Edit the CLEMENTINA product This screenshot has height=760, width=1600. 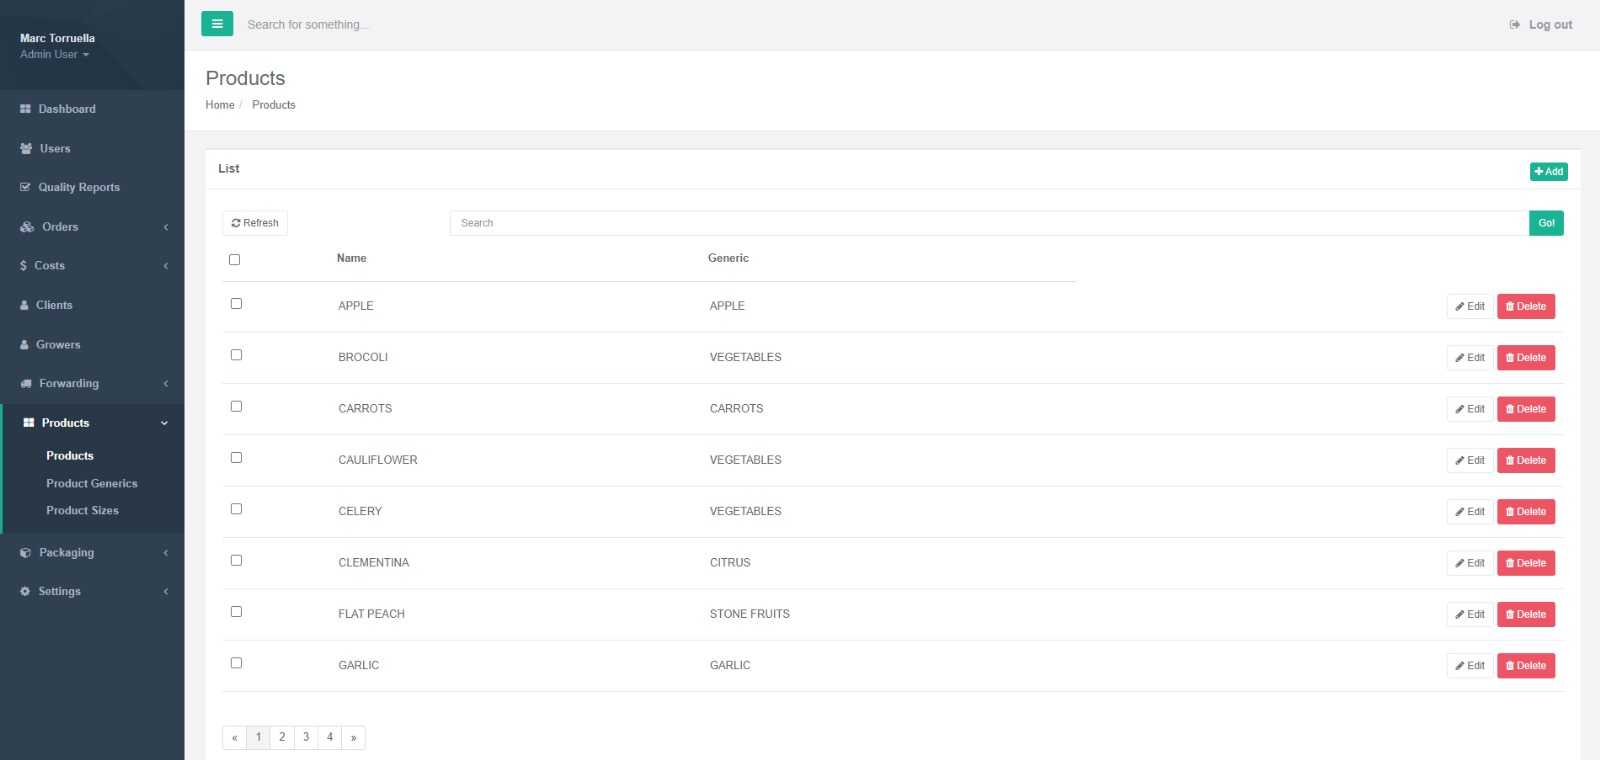(1470, 563)
